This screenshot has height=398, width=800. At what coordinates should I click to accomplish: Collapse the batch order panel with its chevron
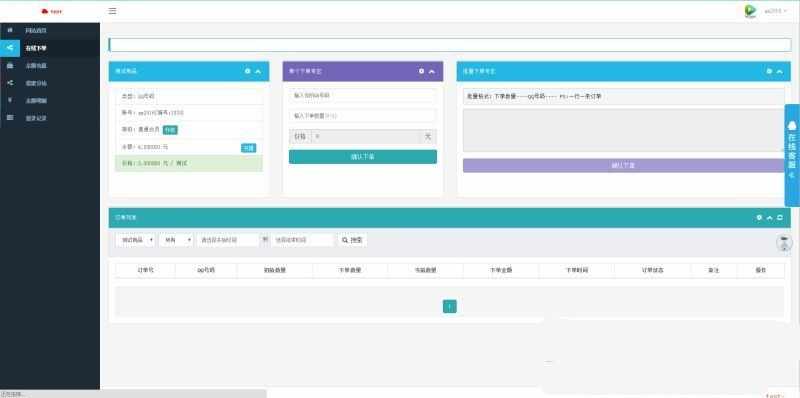(x=780, y=71)
